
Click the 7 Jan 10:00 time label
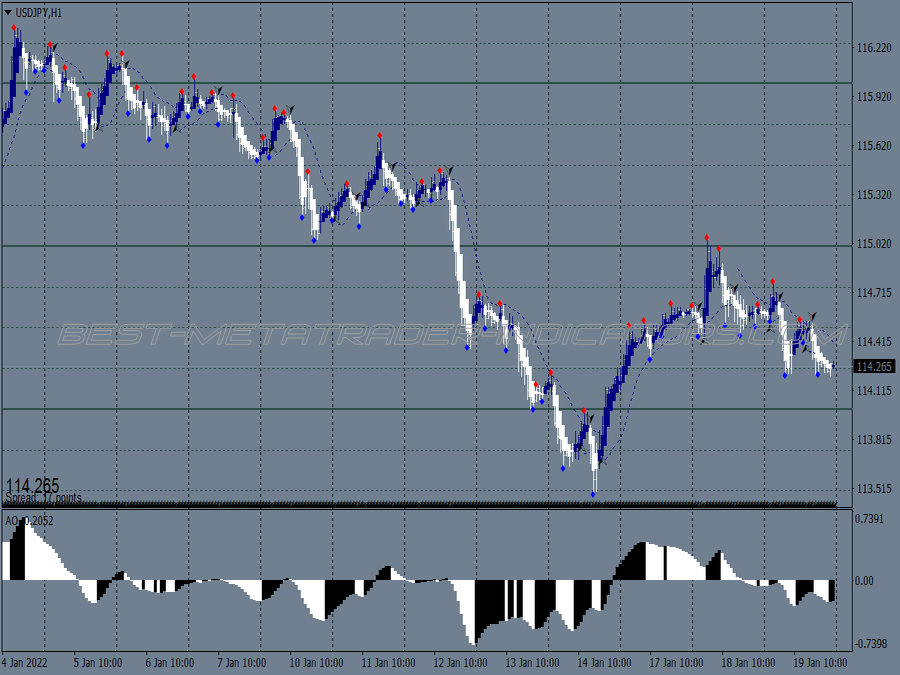[242, 663]
